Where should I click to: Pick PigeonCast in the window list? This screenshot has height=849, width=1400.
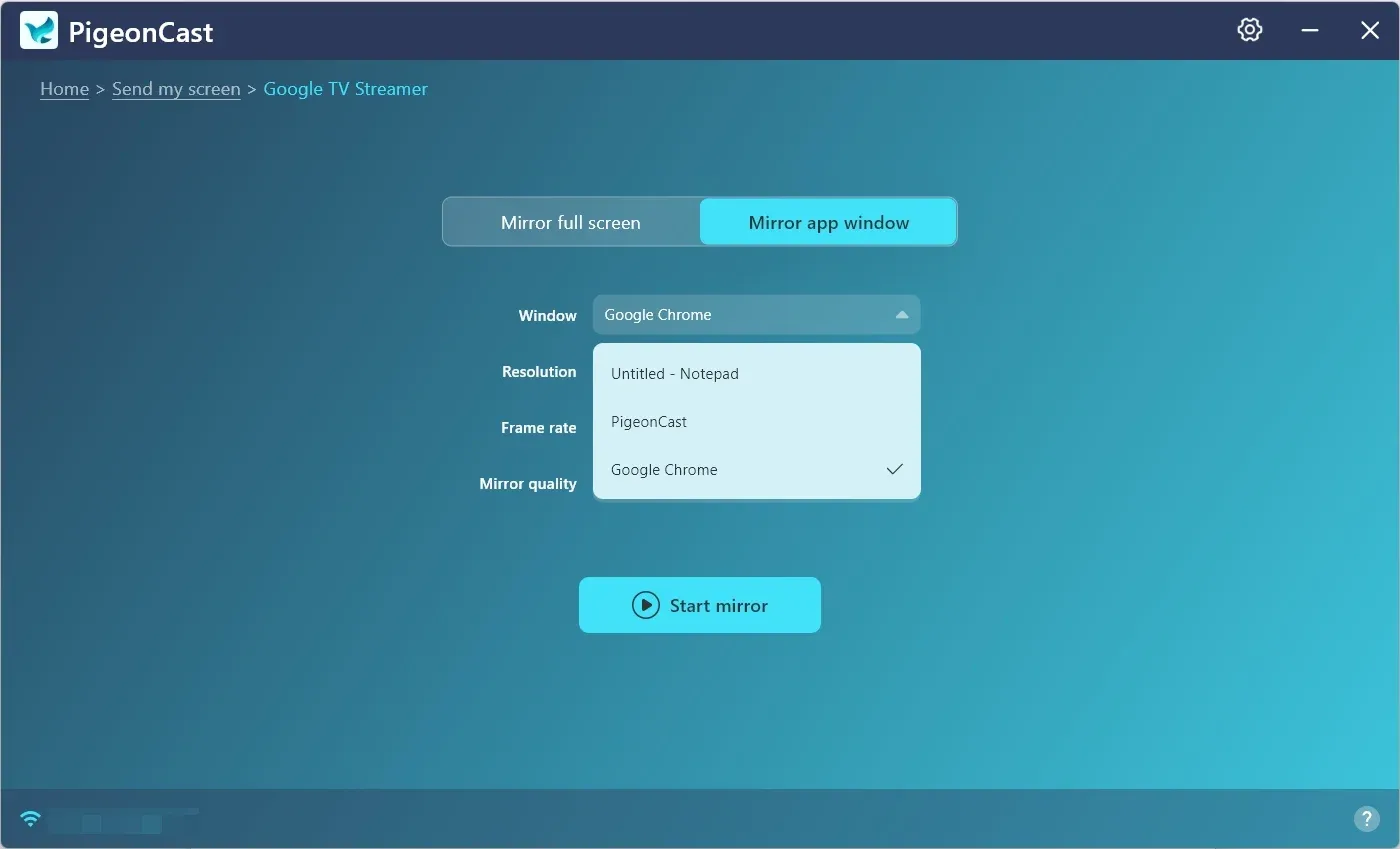[x=649, y=422]
